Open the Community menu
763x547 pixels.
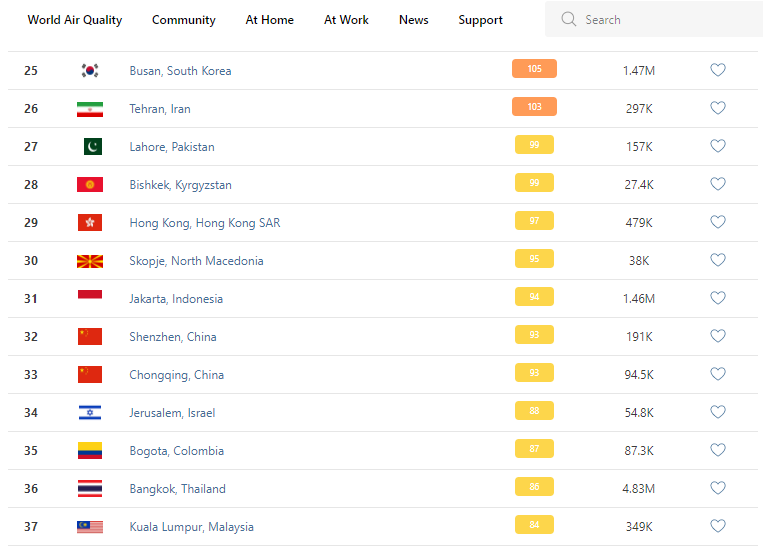[x=184, y=20]
